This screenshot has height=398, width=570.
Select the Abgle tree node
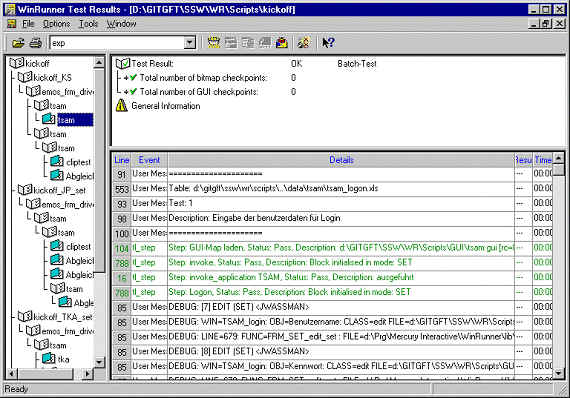click(x=84, y=302)
